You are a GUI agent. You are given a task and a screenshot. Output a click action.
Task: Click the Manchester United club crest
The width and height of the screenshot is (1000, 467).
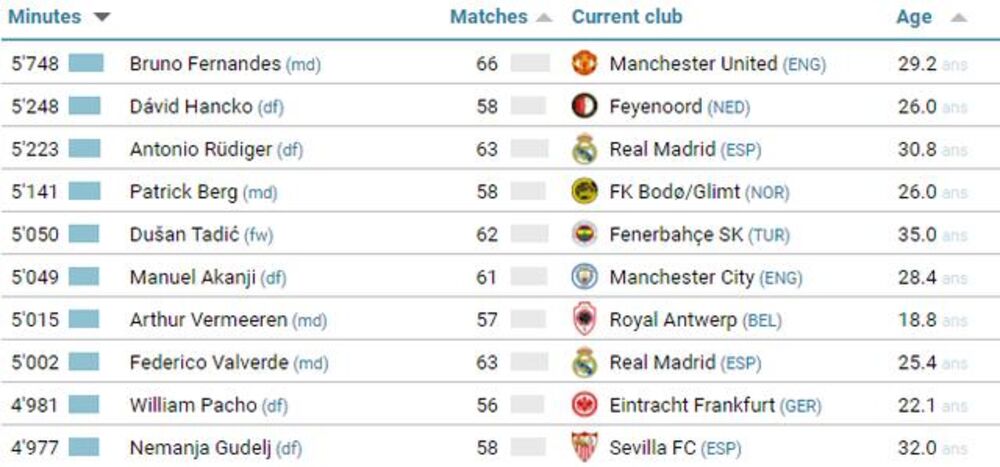click(584, 64)
